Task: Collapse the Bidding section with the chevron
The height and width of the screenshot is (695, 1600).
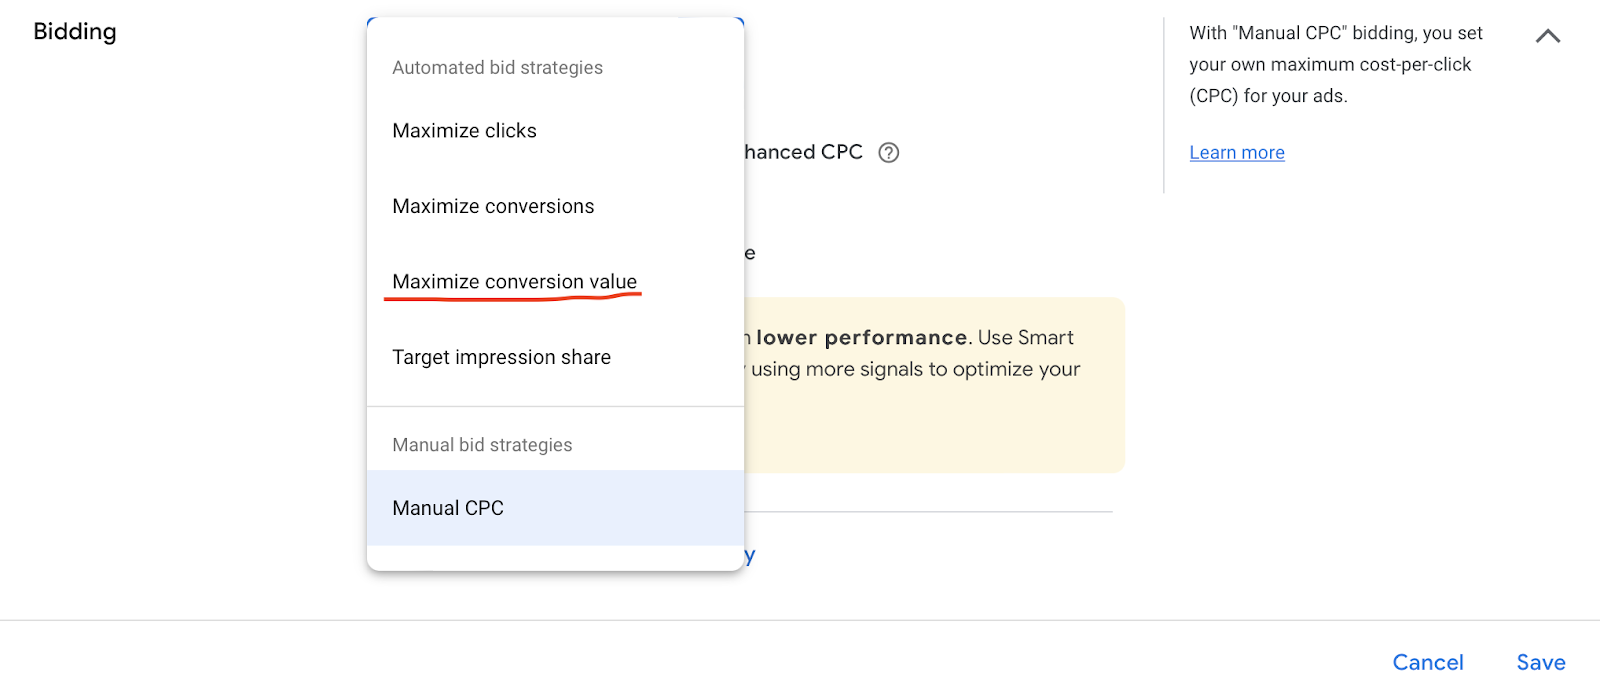Action: coord(1547,37)
